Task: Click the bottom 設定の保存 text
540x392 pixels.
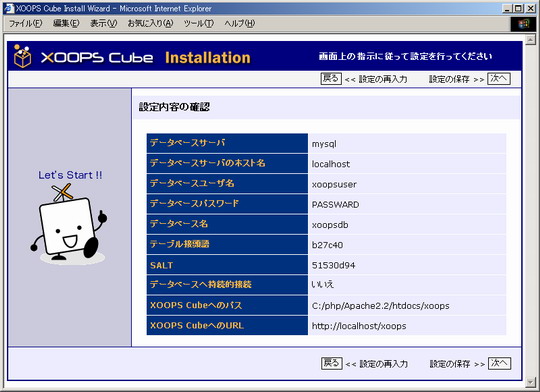Action: (450, 364)
